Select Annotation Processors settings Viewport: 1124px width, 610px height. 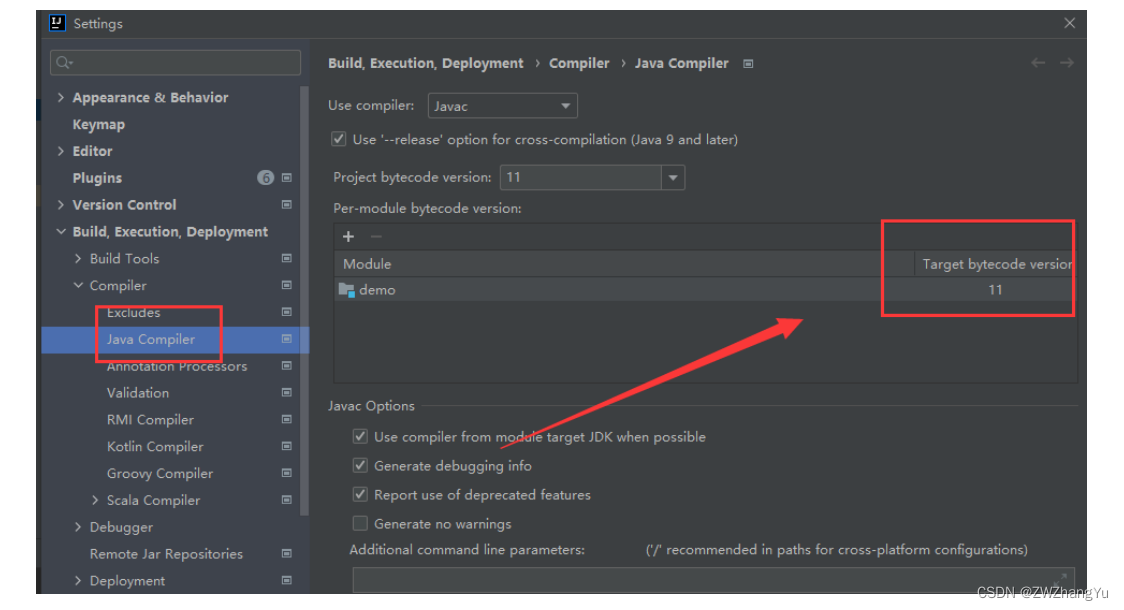177,366
